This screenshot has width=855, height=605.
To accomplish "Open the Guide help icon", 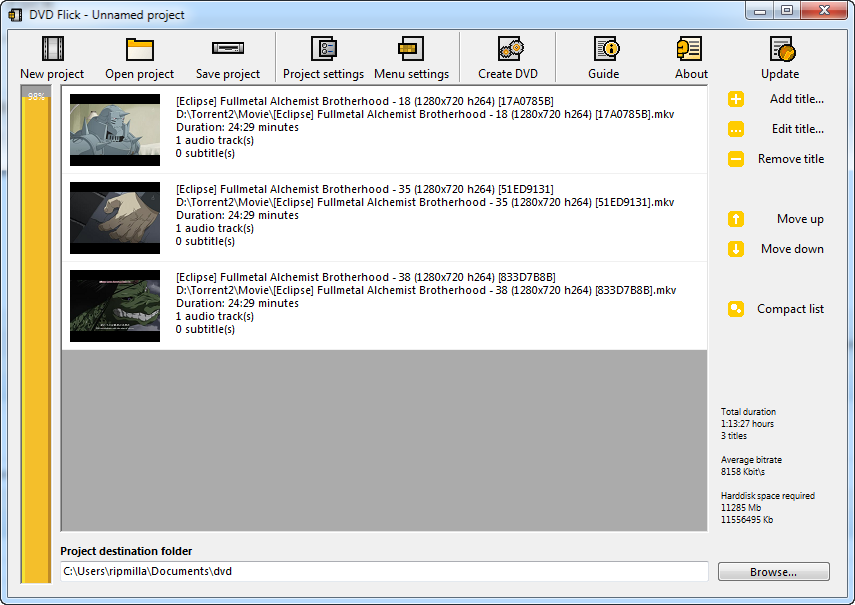I will click(604, 49).
